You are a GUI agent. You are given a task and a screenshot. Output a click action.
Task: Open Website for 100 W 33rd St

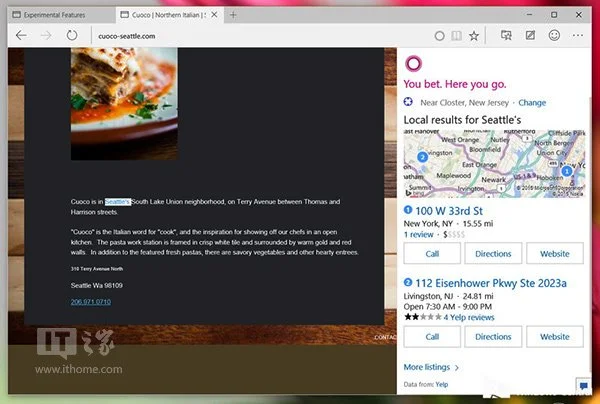pos(554,254)
